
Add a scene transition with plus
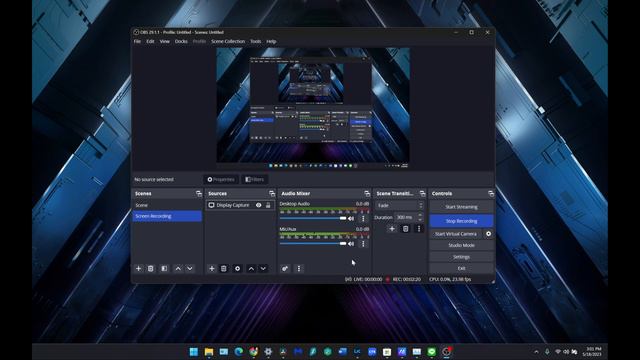(392, 229)
